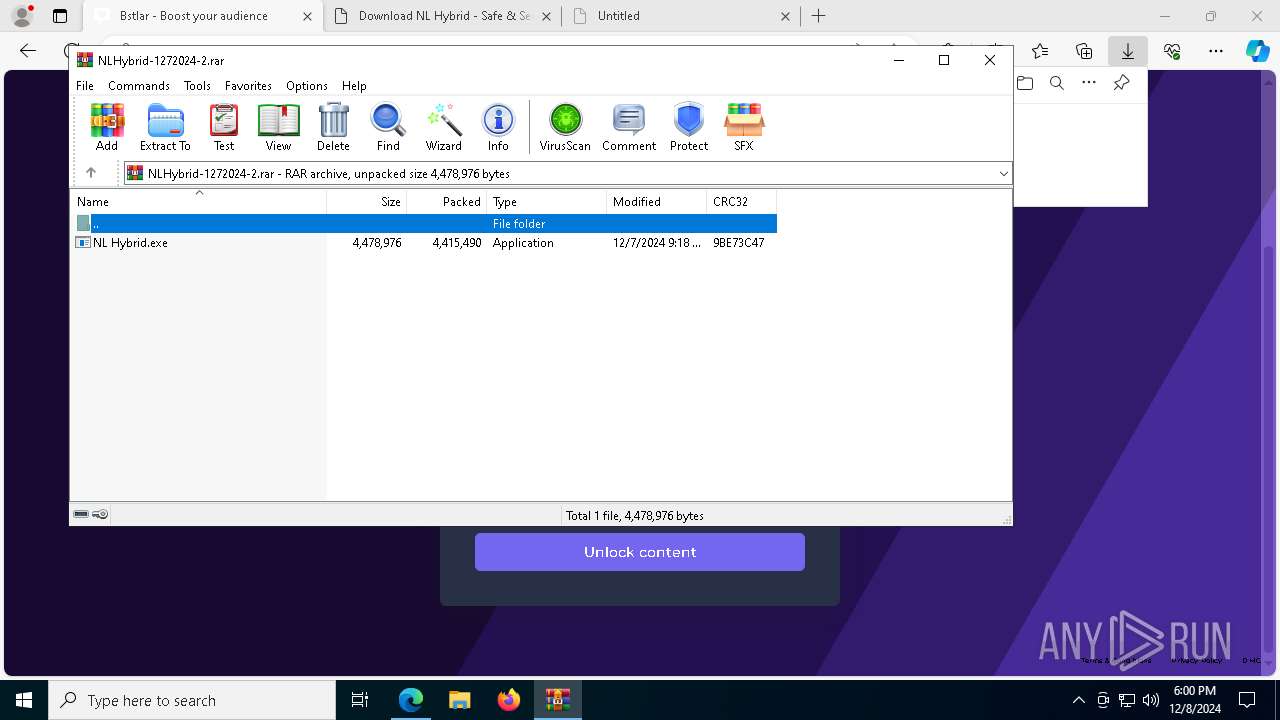Close the Untitled tab

tap(785, 16)
